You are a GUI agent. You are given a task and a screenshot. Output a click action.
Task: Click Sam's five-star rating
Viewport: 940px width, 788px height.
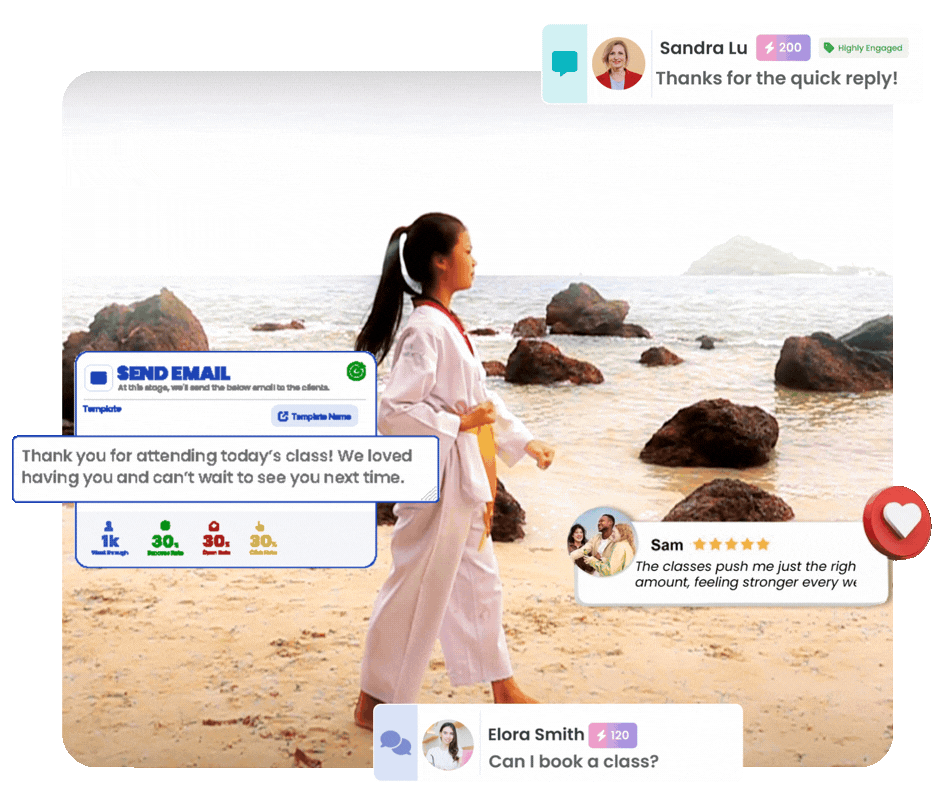click(731, 545)
